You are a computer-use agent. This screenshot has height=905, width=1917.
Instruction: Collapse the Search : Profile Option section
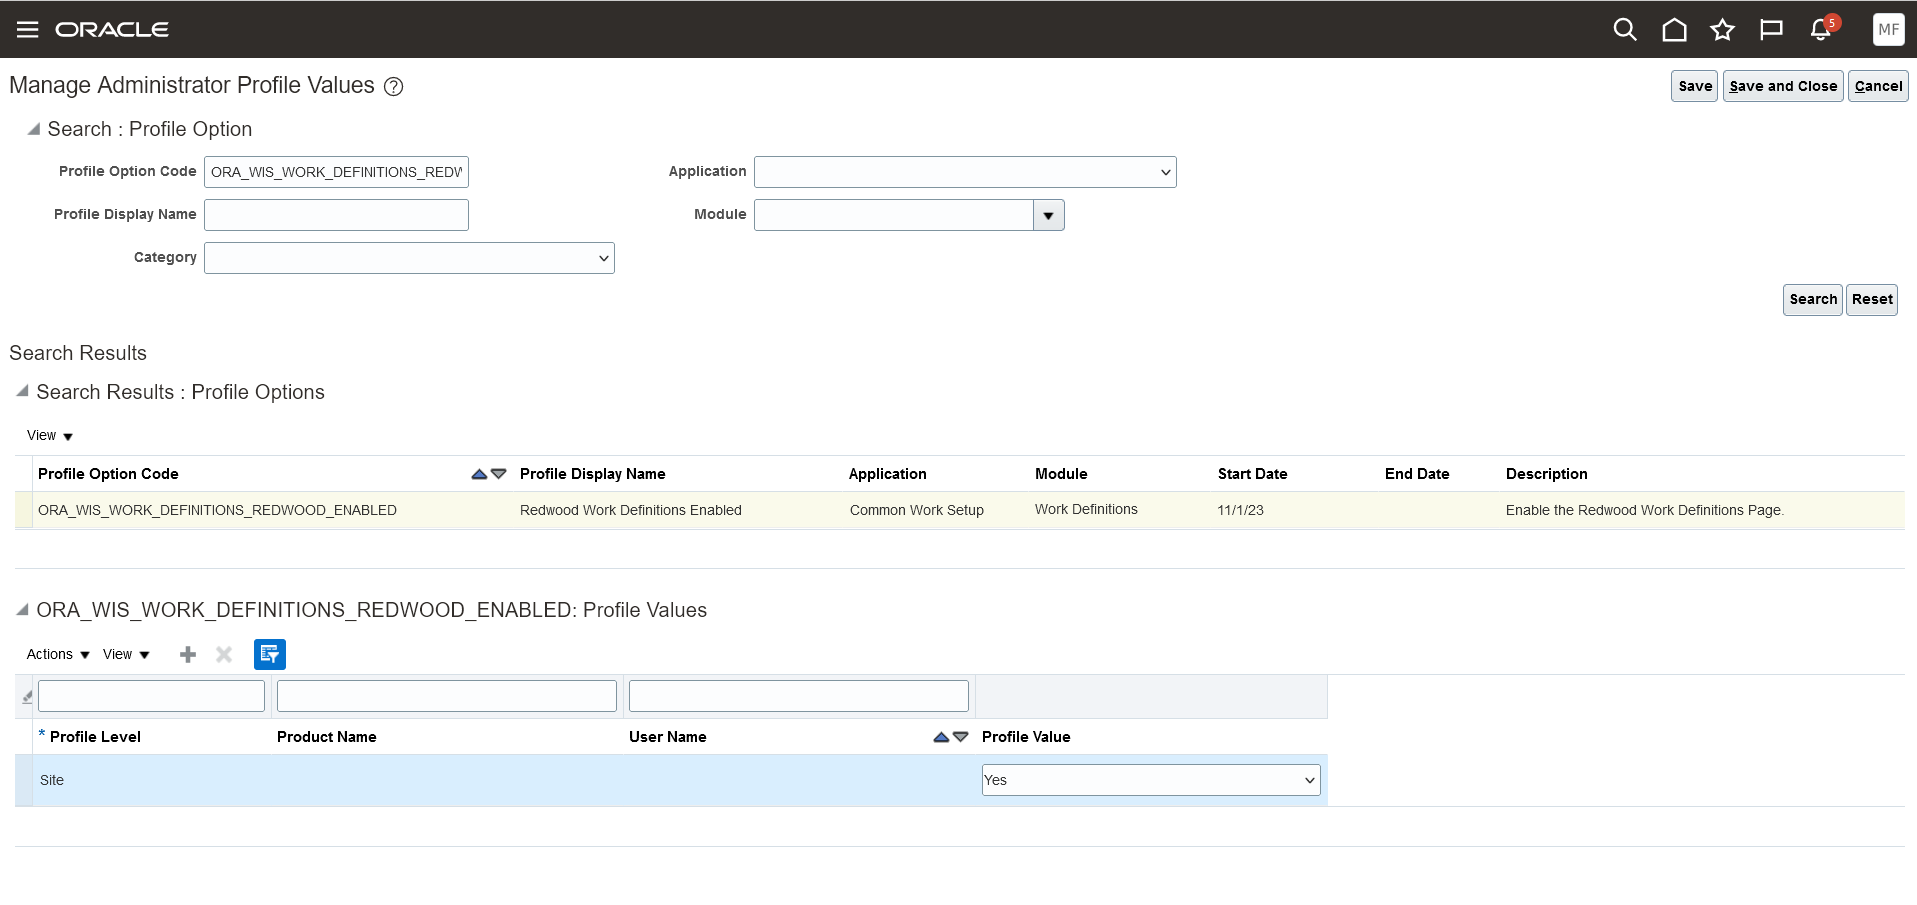(33, 128)
